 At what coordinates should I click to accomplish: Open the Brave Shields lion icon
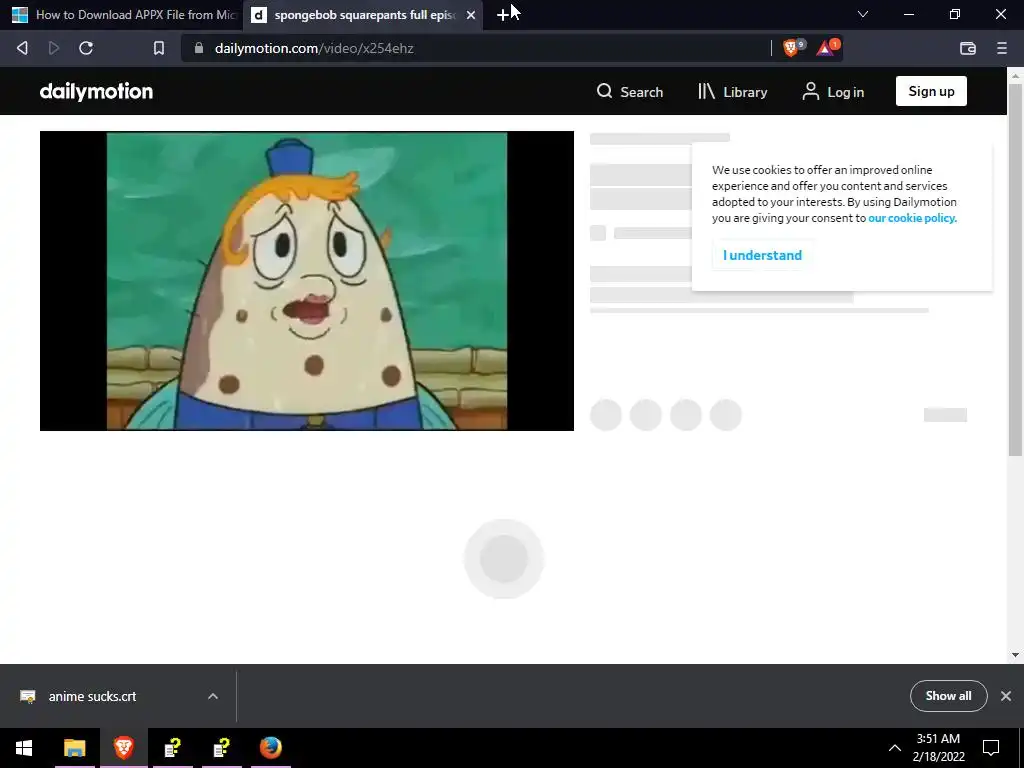(x=792, y=48)
